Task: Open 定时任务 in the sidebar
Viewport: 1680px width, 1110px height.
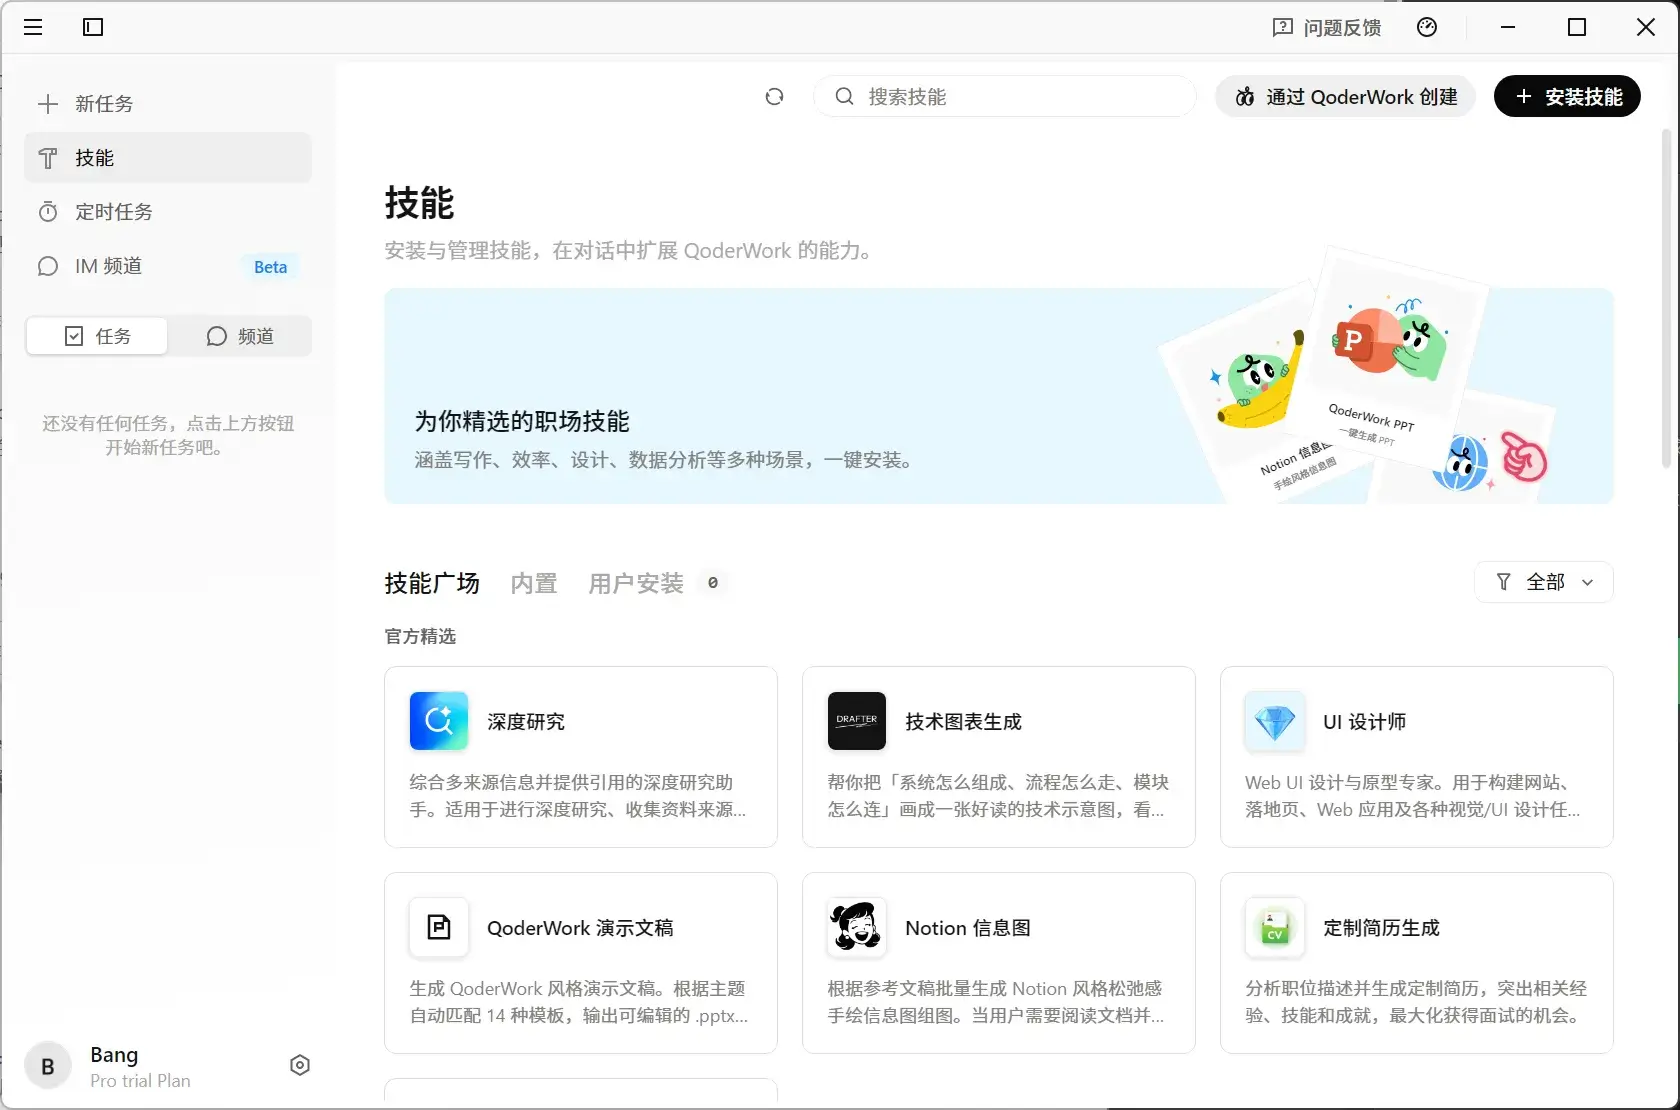Action: (114, 212)
